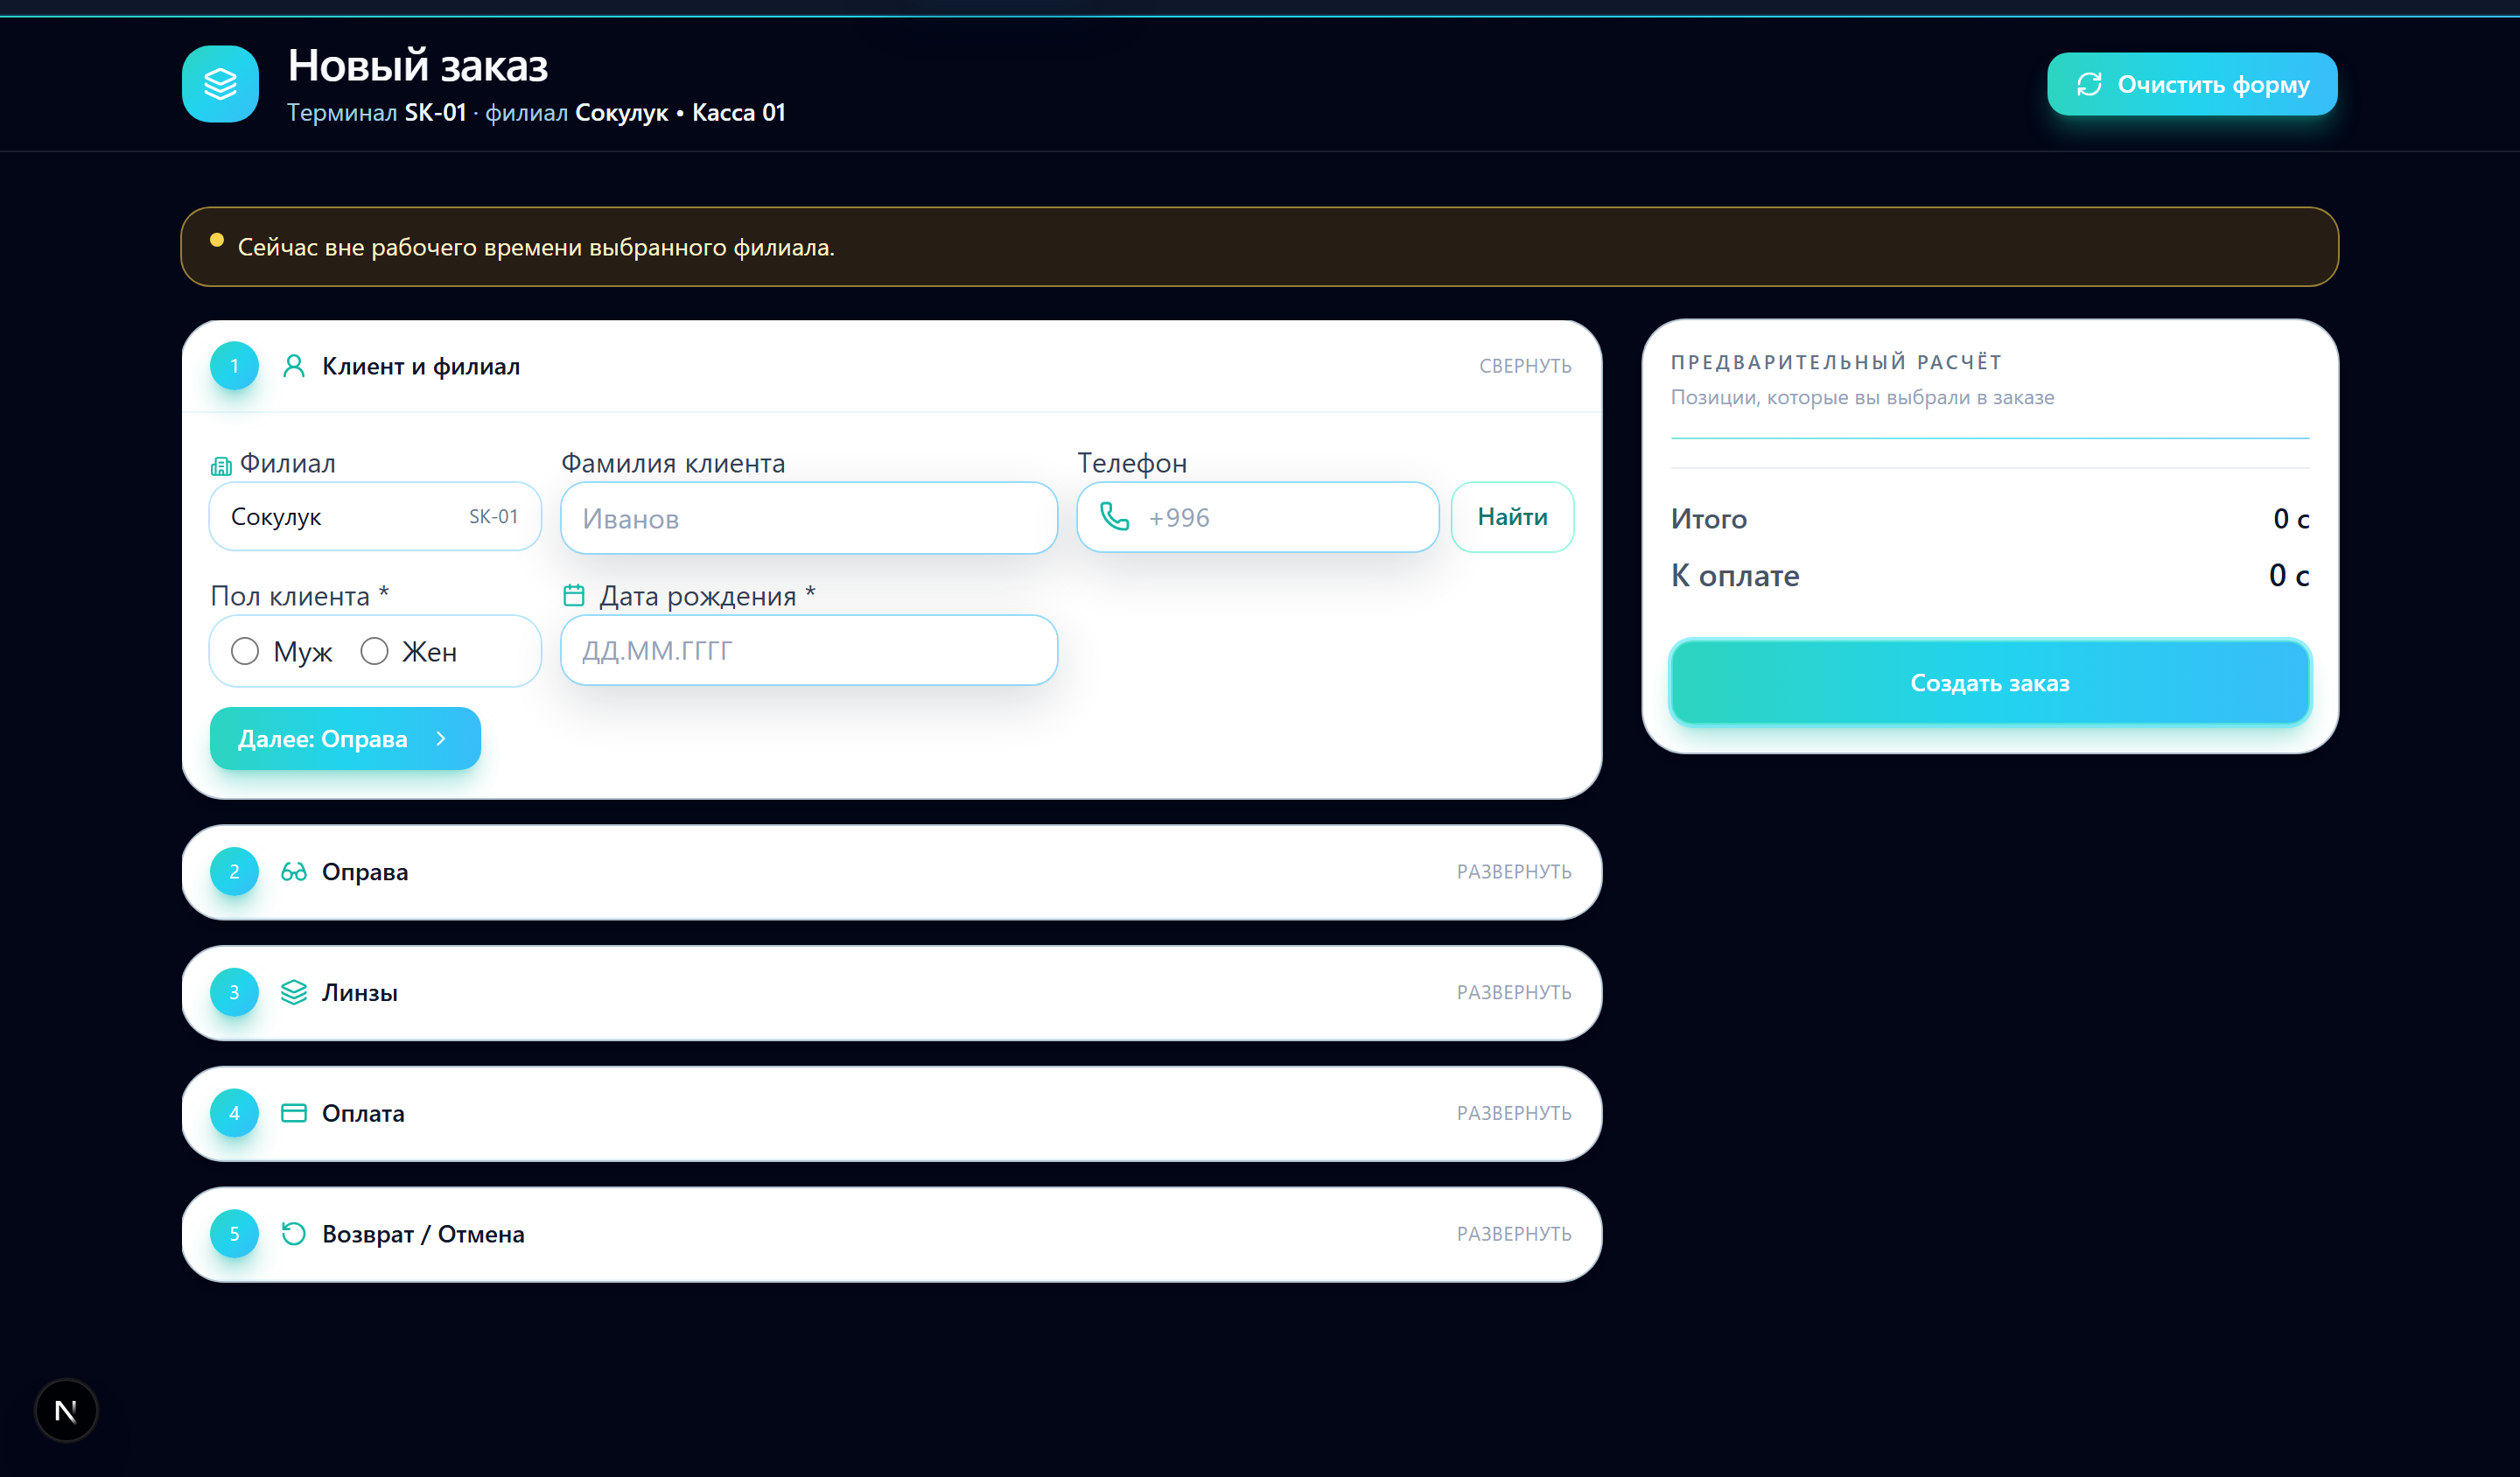Click the credit card icon next to Оплата

(293, 1113)
